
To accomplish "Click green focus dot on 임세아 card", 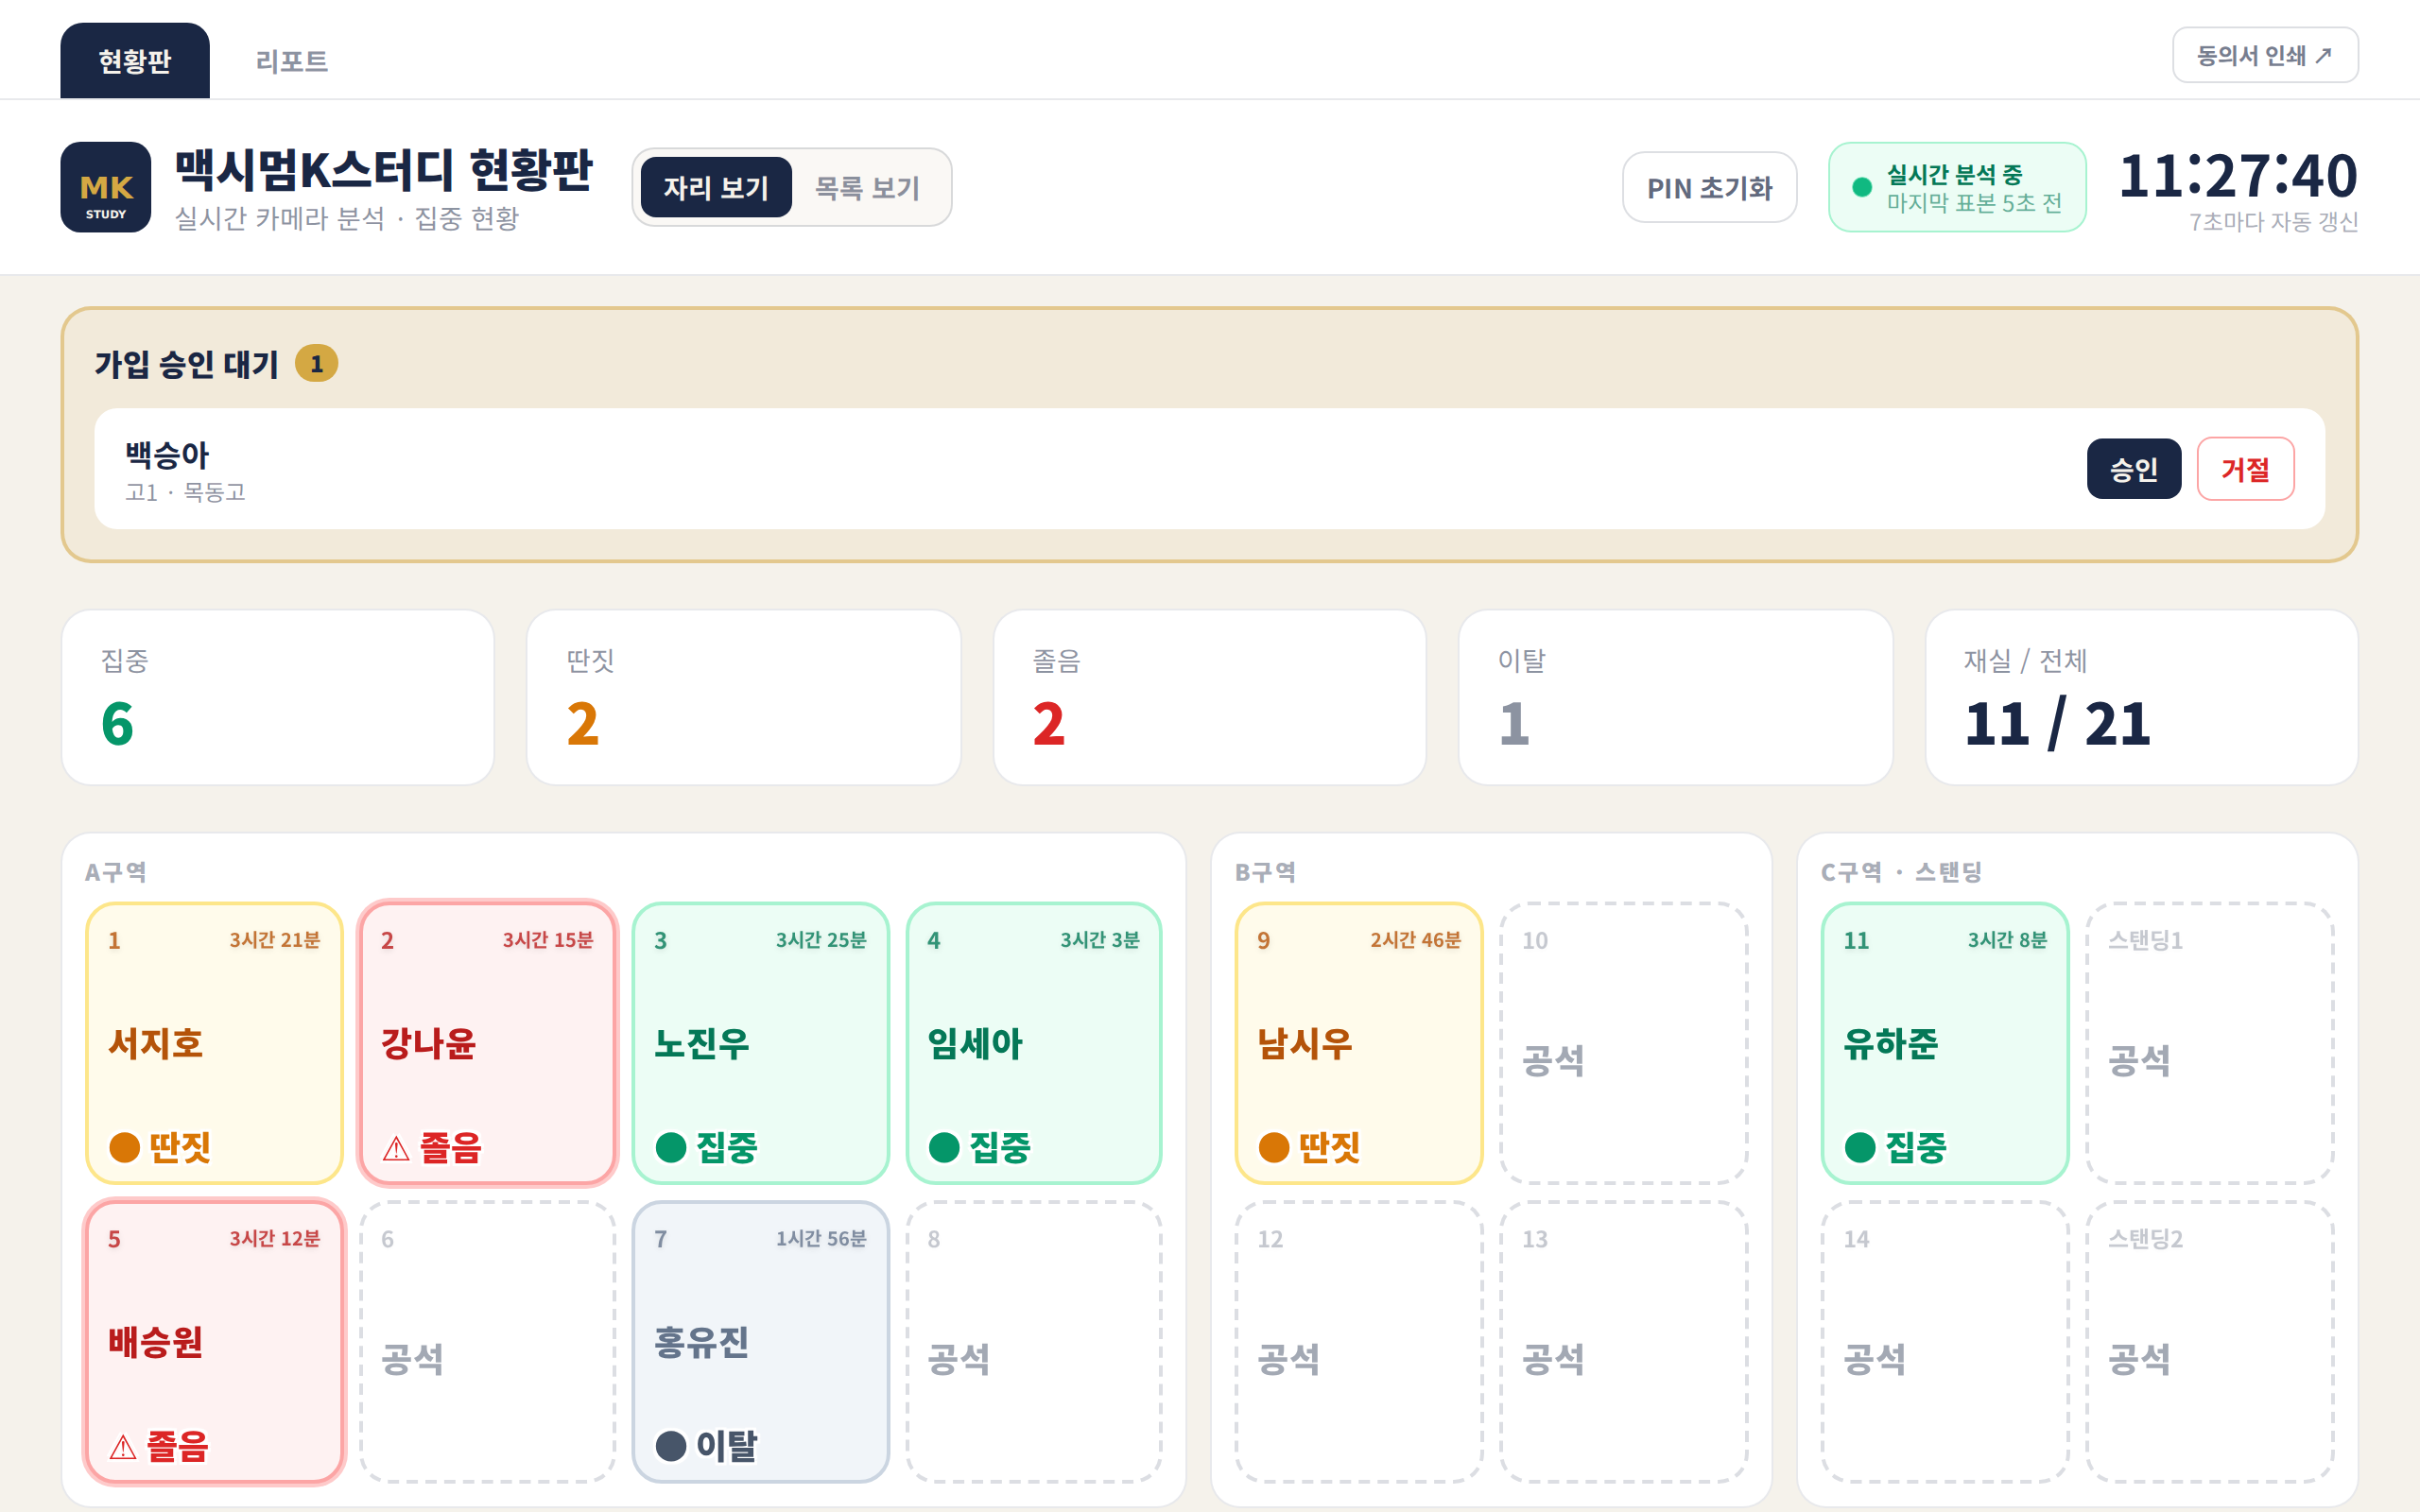I will [944, 1147].
